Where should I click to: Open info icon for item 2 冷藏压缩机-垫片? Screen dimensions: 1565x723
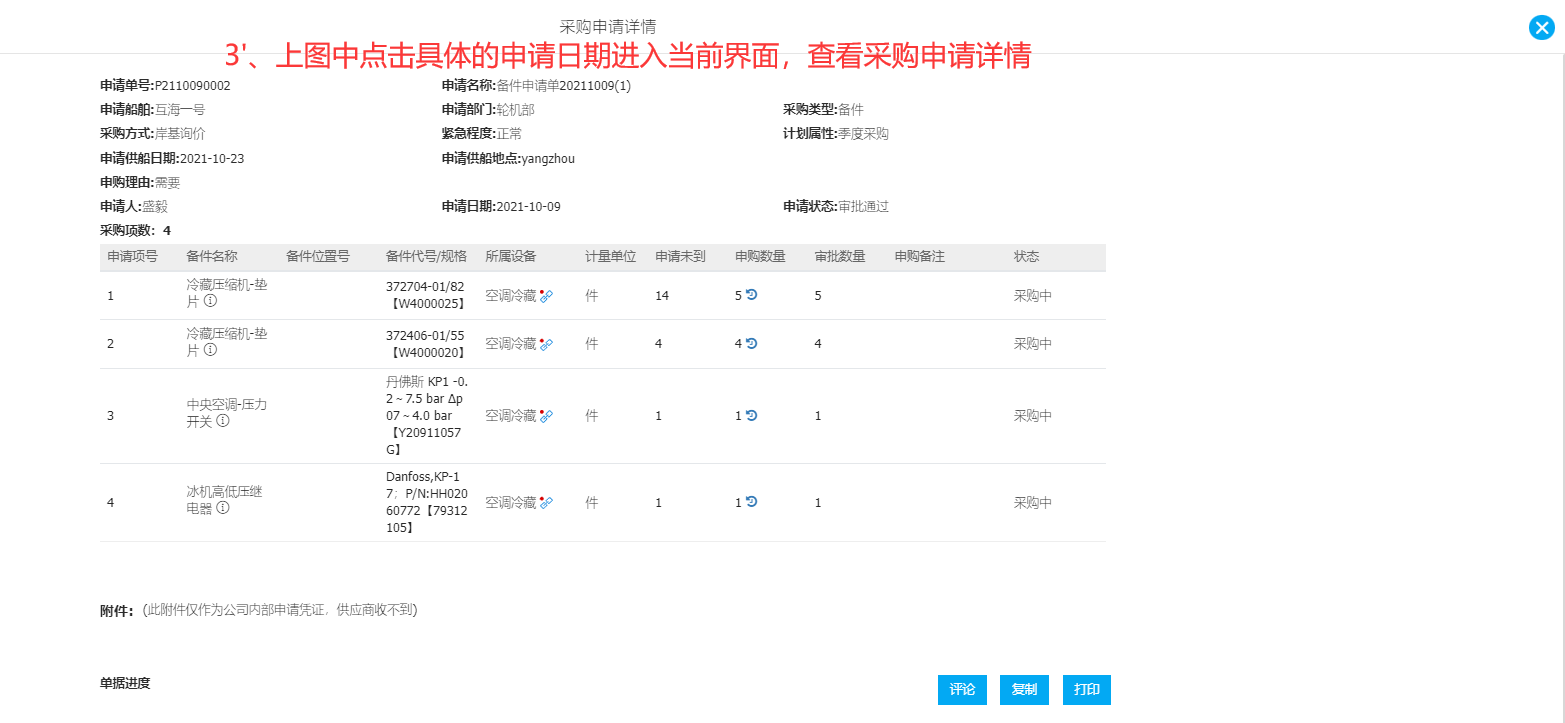[211, 350]
